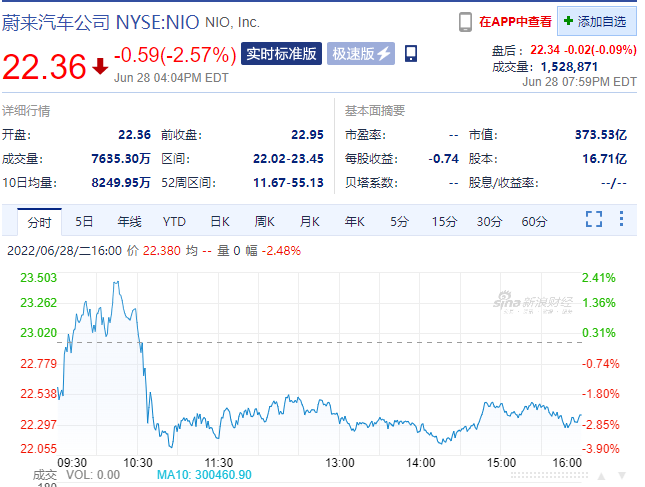Click the -3.90% percentage axis label
645x487 pixels.
(601, 449)
